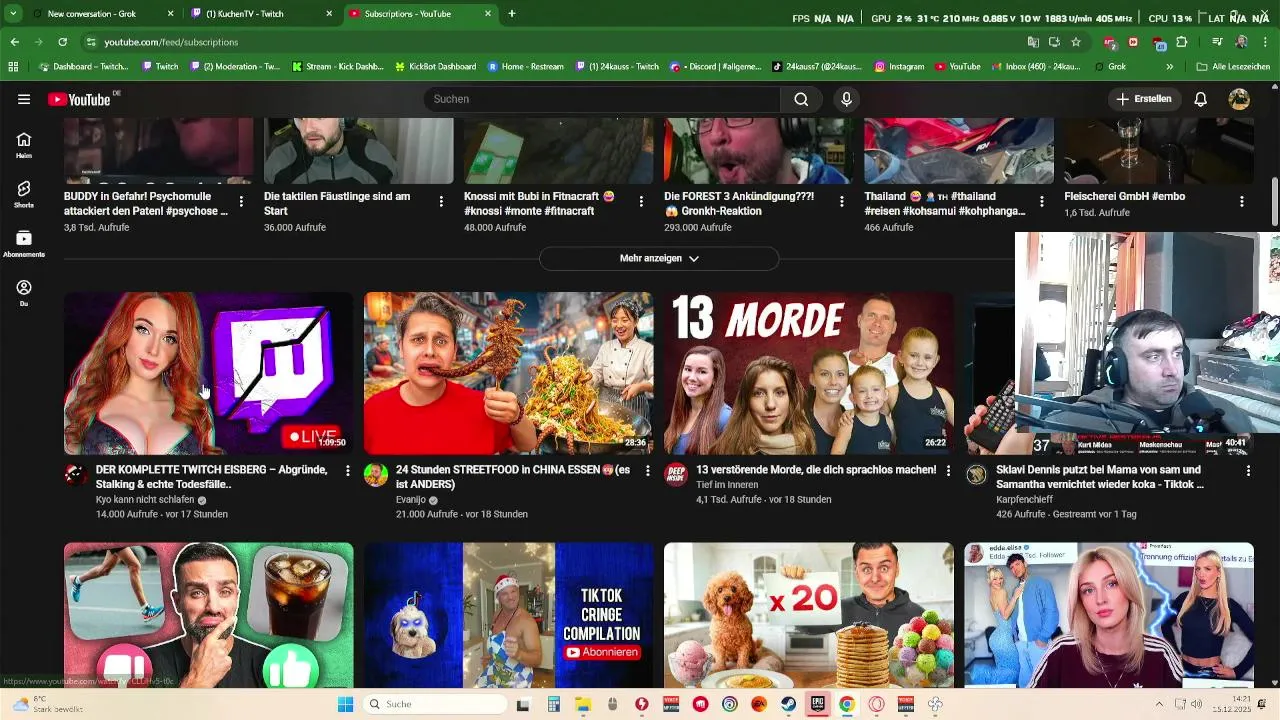This screenshot has width=1280, height=720.
Task: Open options for Thailand short
Action: pyautogui.click(x=1041, y=201)
